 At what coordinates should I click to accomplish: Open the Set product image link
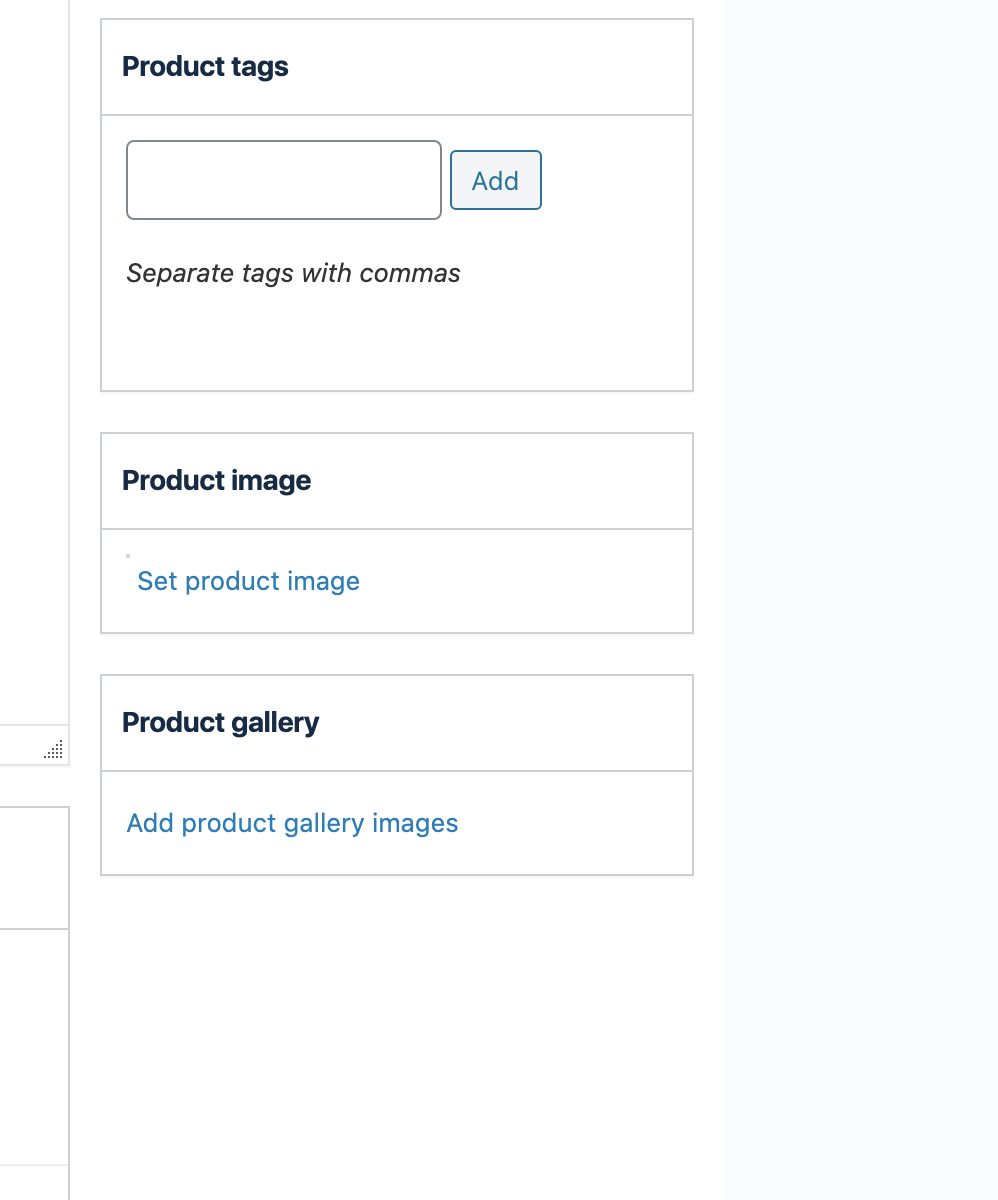[x=248, y=581]
